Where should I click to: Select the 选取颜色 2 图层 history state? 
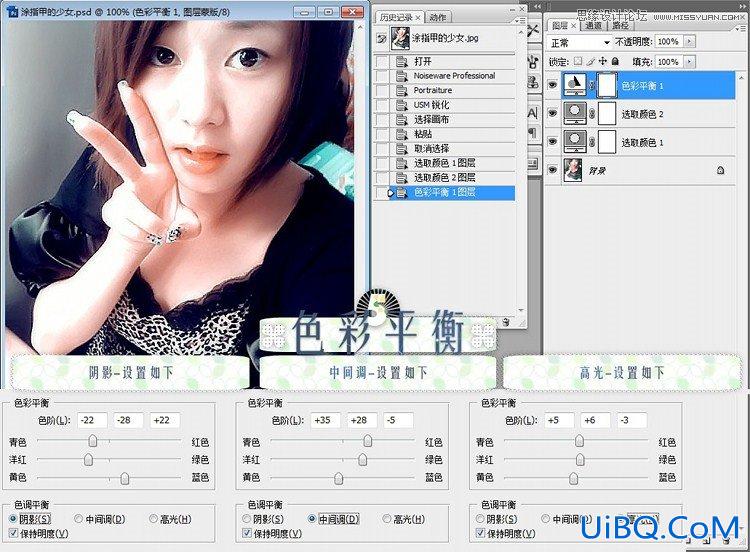(x=453, y=177)
